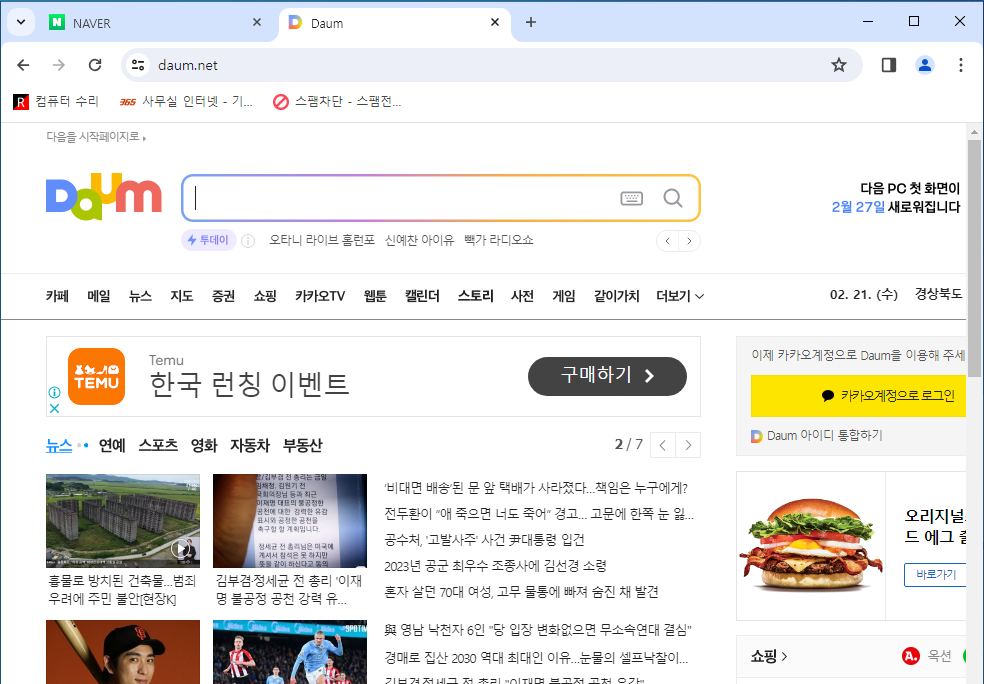
Task: Select the 자동차 news tab
Action: 250,446
